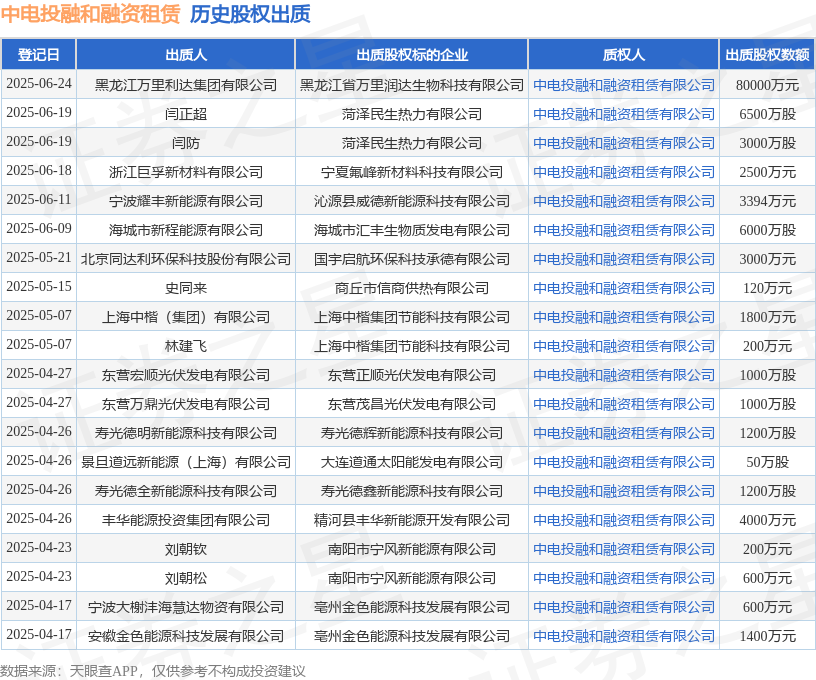Open the 质权人 link in the 刘朝松 row
This screenshot has width=816, height=680.
tap(623, 578)
